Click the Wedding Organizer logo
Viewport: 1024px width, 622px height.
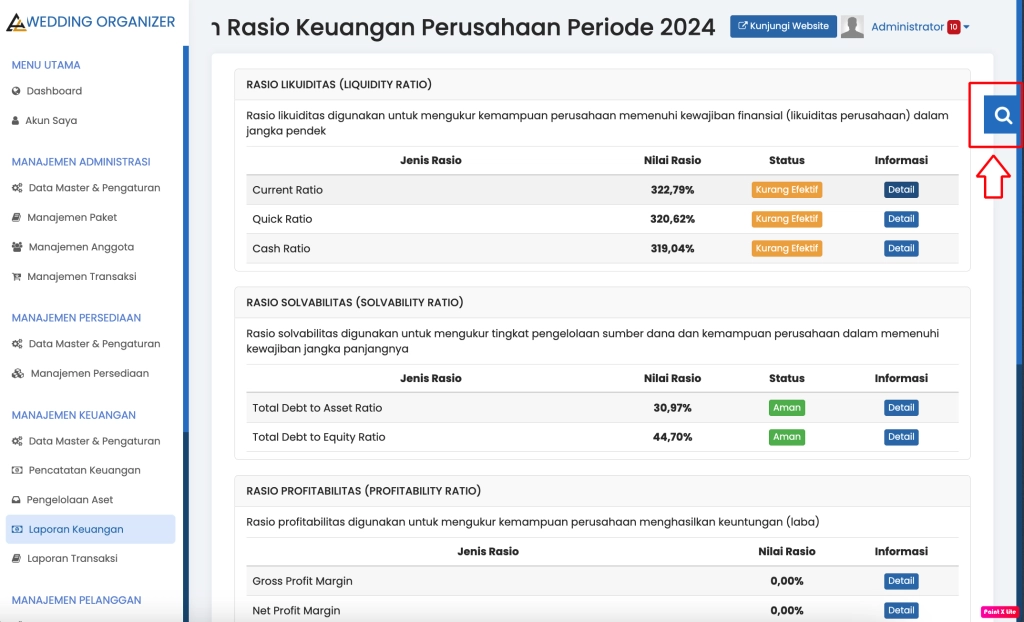[91, 22]
